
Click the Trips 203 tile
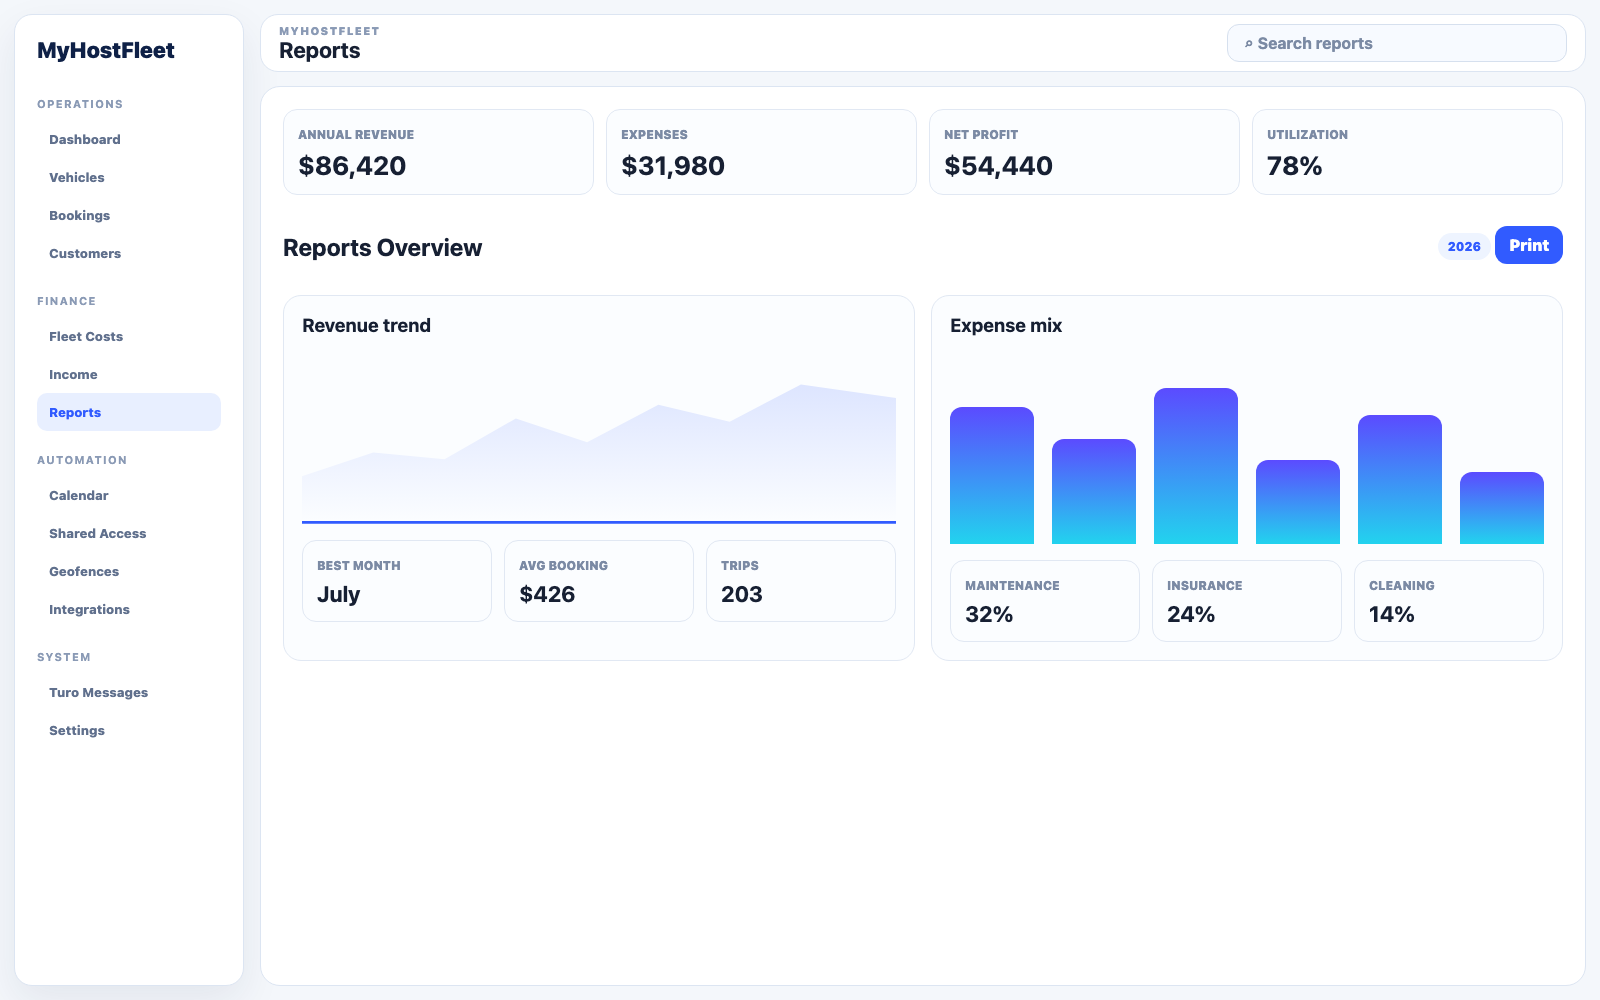801,581
